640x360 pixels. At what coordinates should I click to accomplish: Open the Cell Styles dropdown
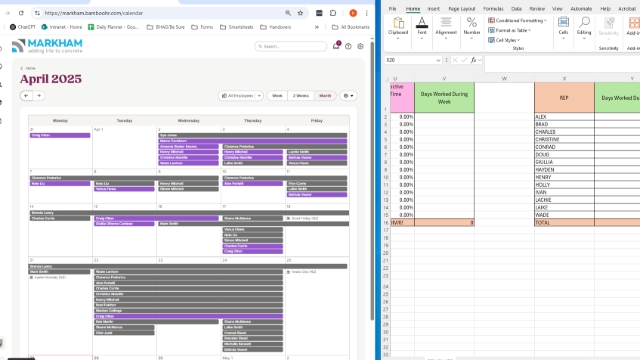[504, 40]
